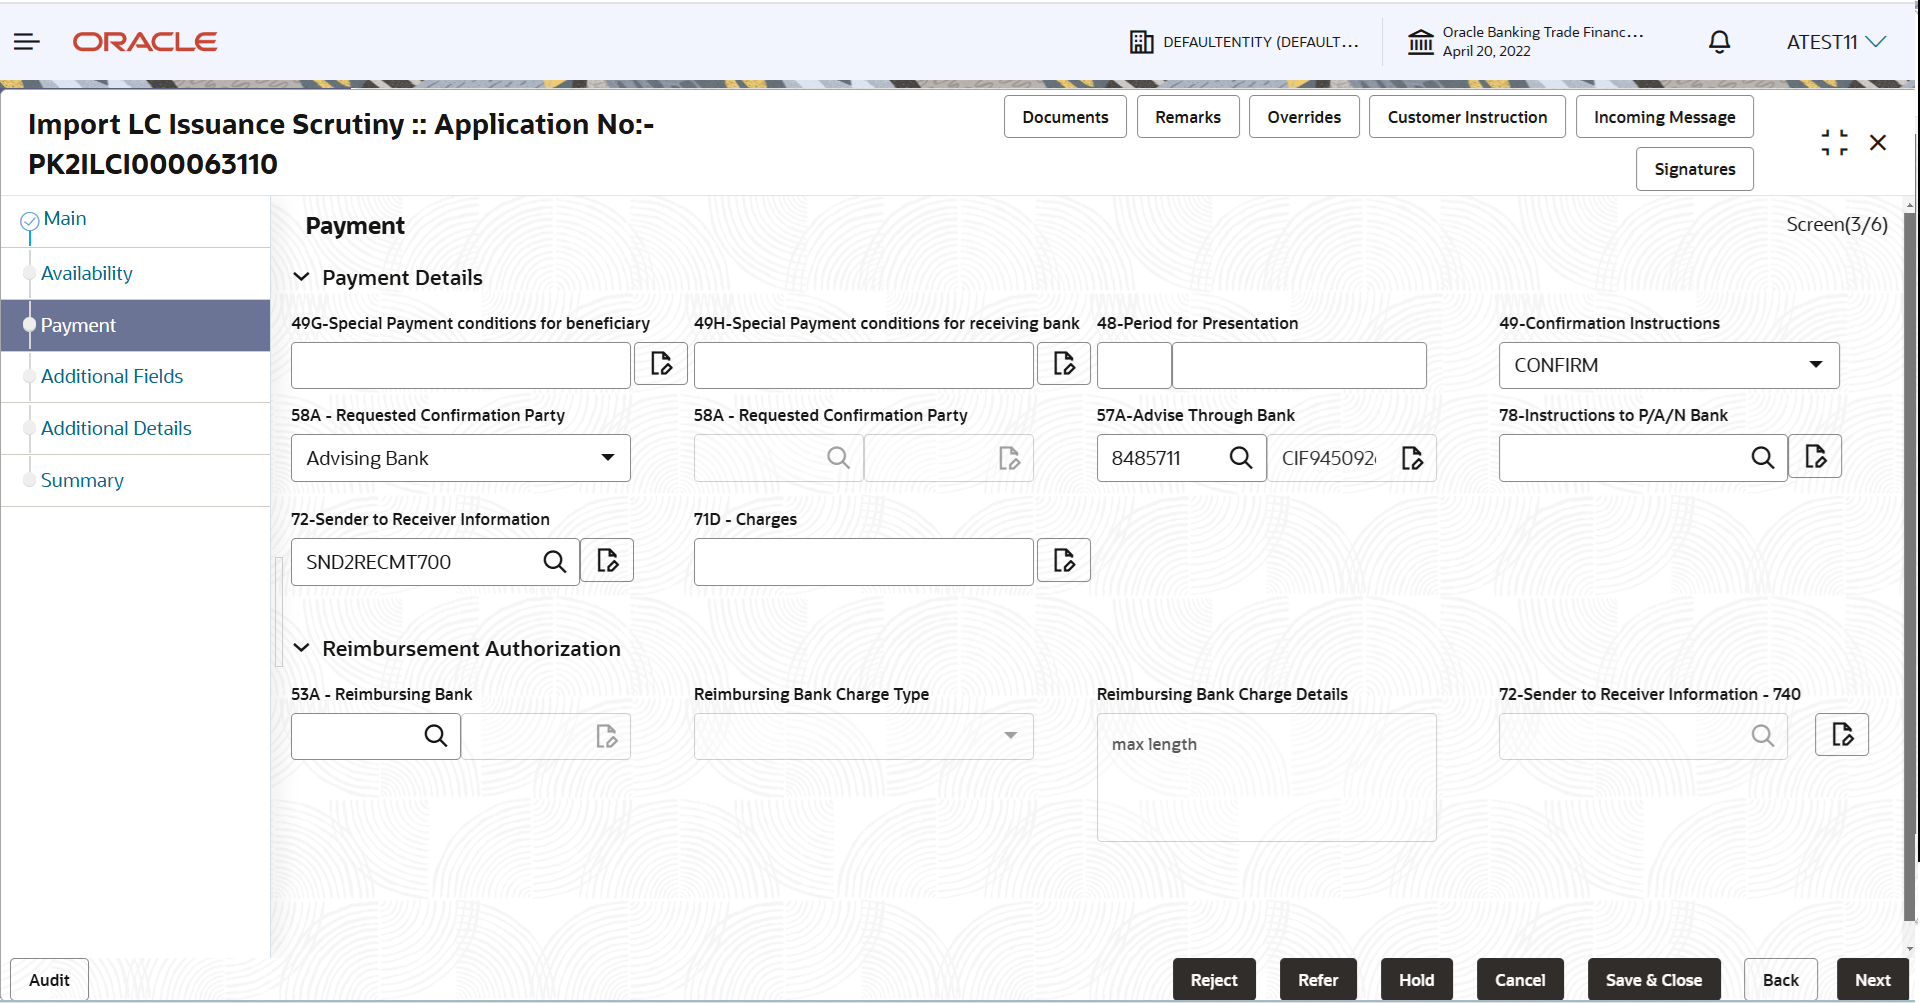Open 49-Confirmation Instructions CONFIRM dropdown
The width and height of the screenshot is (1920, 1003).
1669,365
